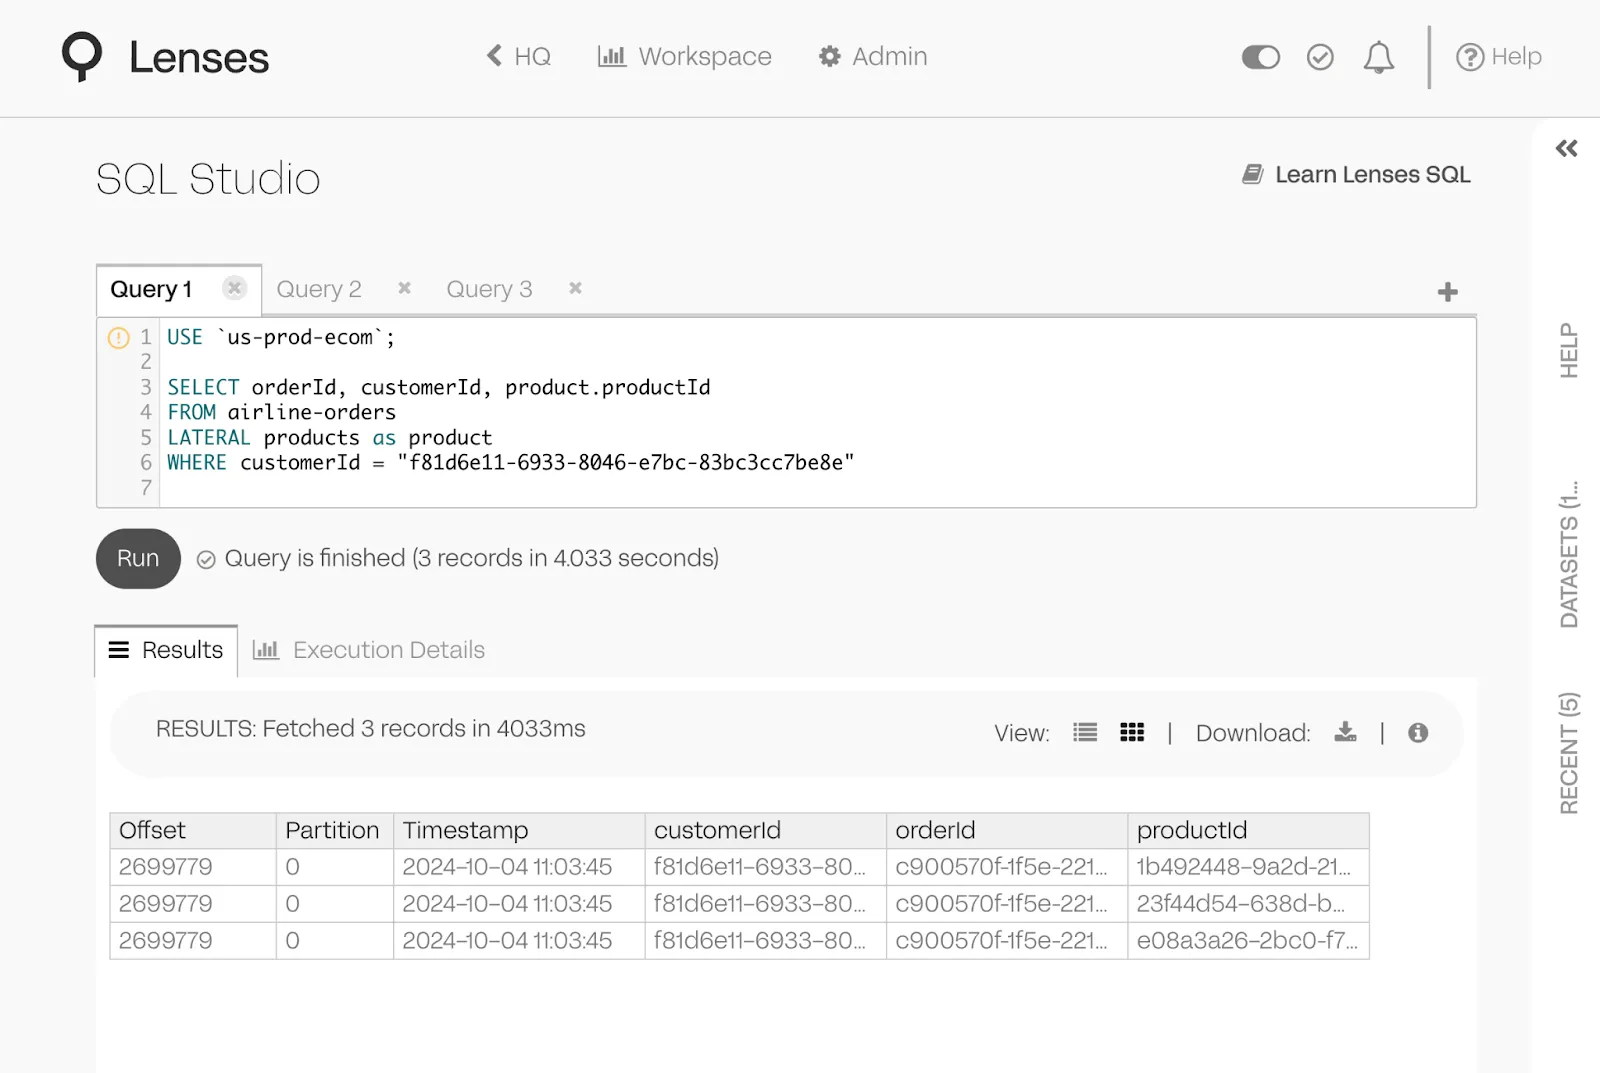The image size is (1600, 1073).
Task: Run the query
Action: tap(138, 558)
